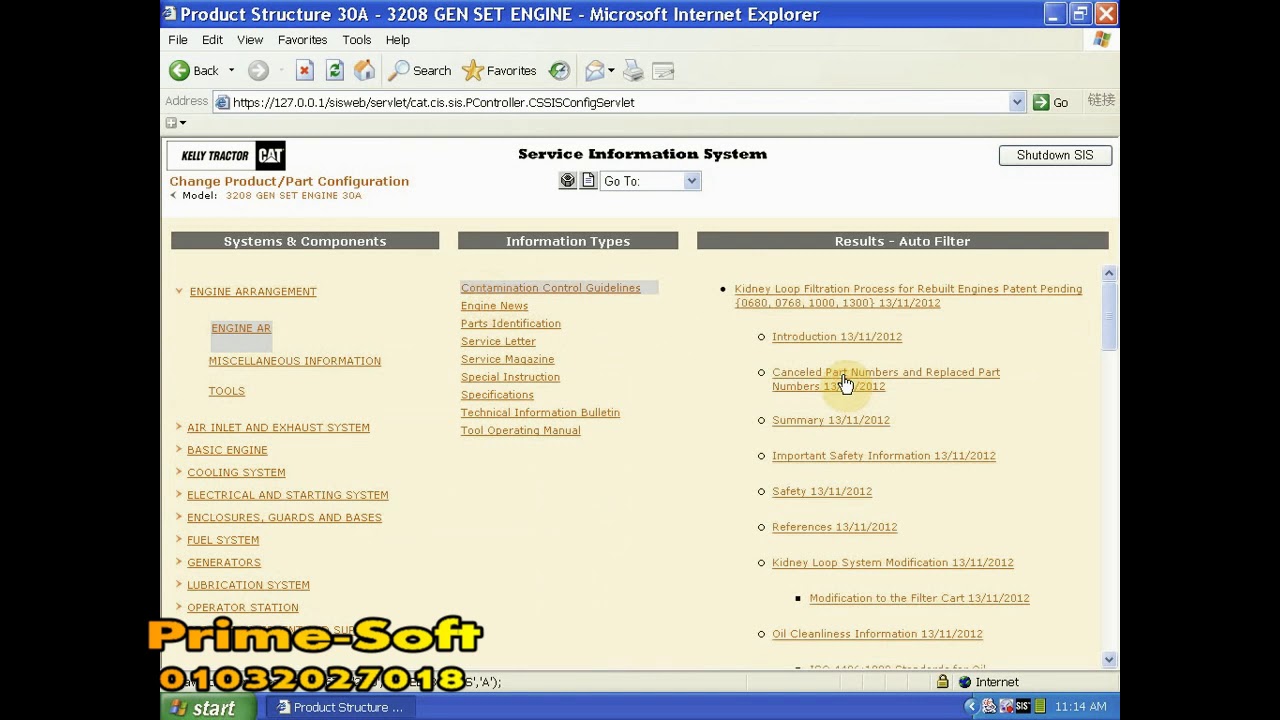Expand the LUBRICATION SYSTEM tree node

tap(179, 585)
